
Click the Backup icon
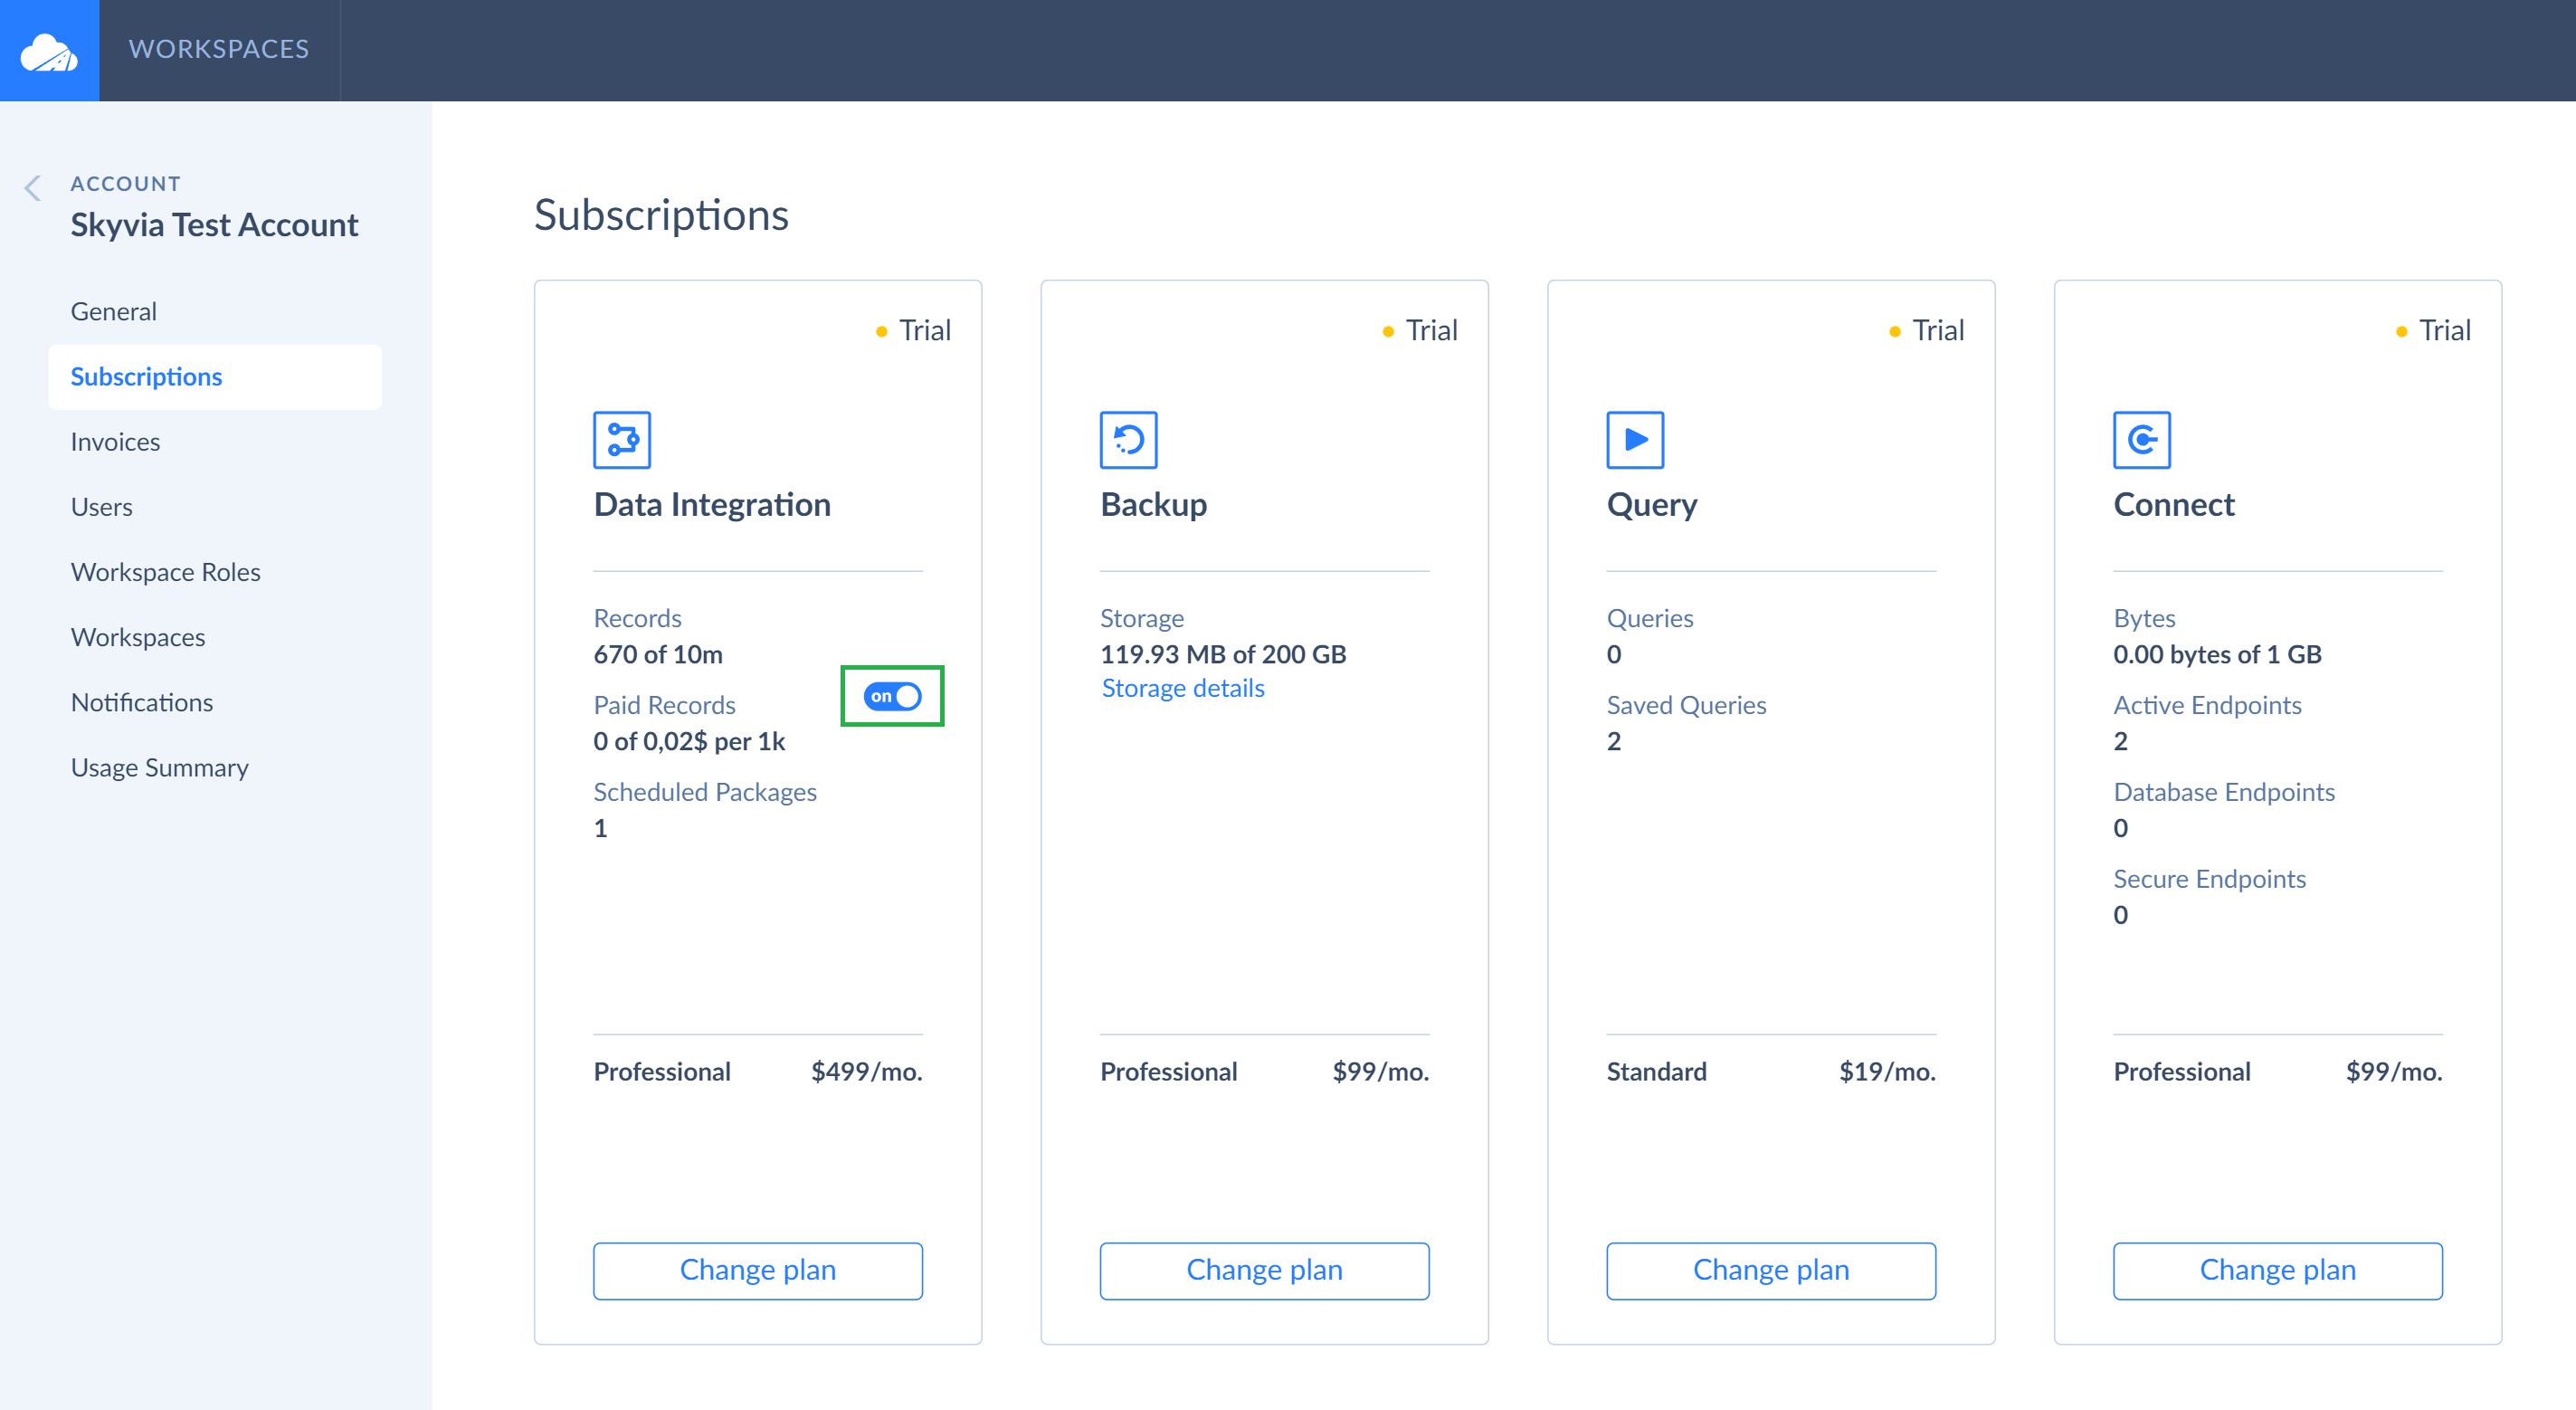(1129, 439)
